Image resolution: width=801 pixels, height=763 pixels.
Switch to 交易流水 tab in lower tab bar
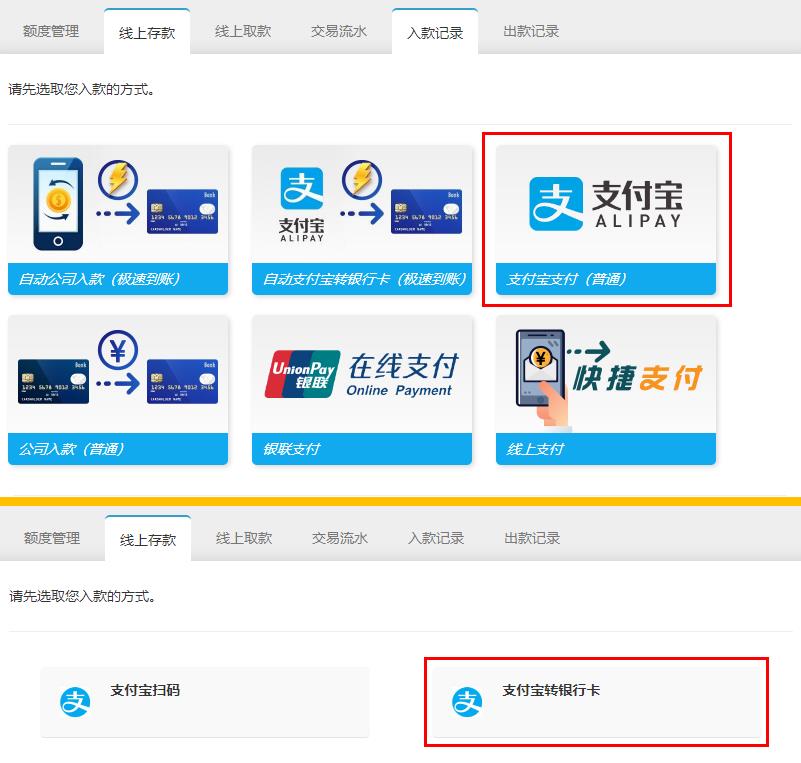(x=340, y=538)
